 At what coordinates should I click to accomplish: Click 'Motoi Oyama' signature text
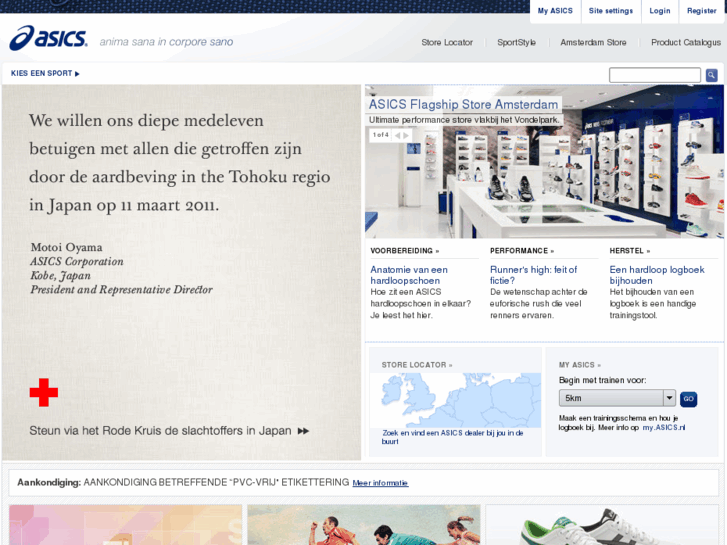tap(66, 248)
